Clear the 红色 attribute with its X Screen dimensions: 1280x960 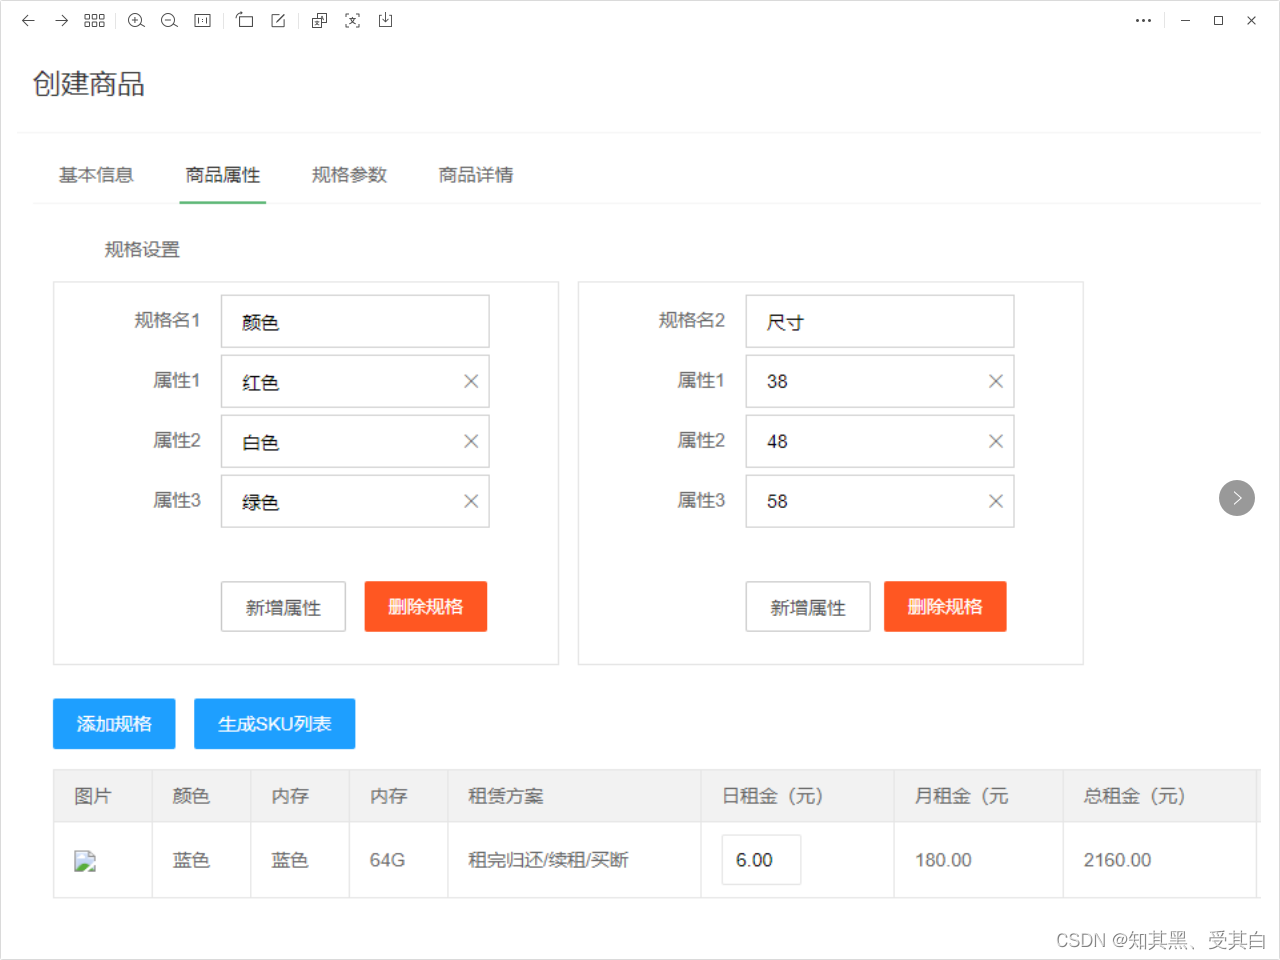(x=471, y=381)
